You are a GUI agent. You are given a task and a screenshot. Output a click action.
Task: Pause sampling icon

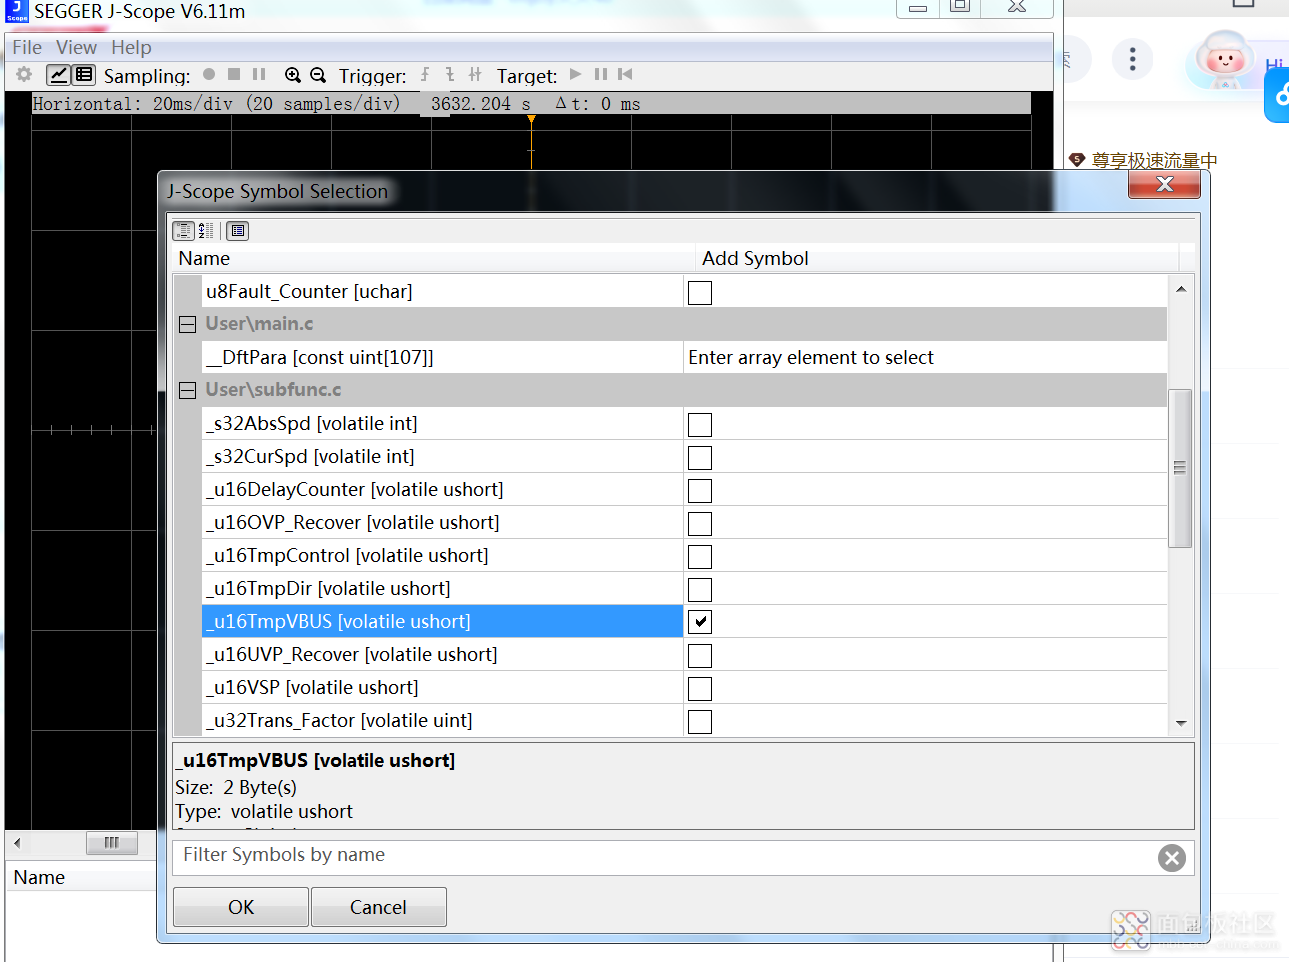tap(259, 74)
